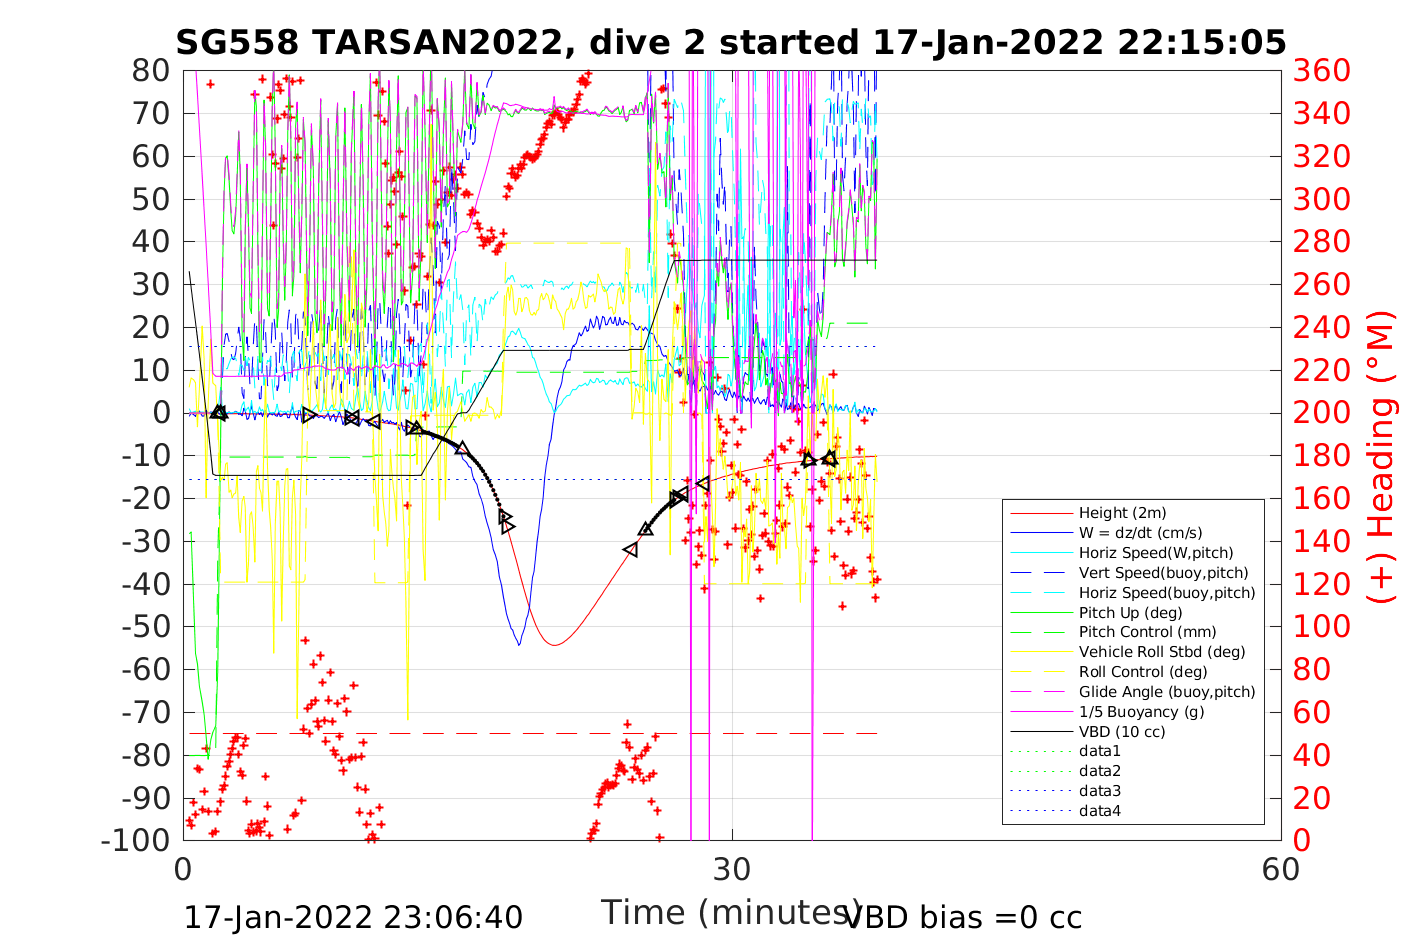Click green line sample beside 'Pitch Up (deg)' legend

click(1040, 612)
